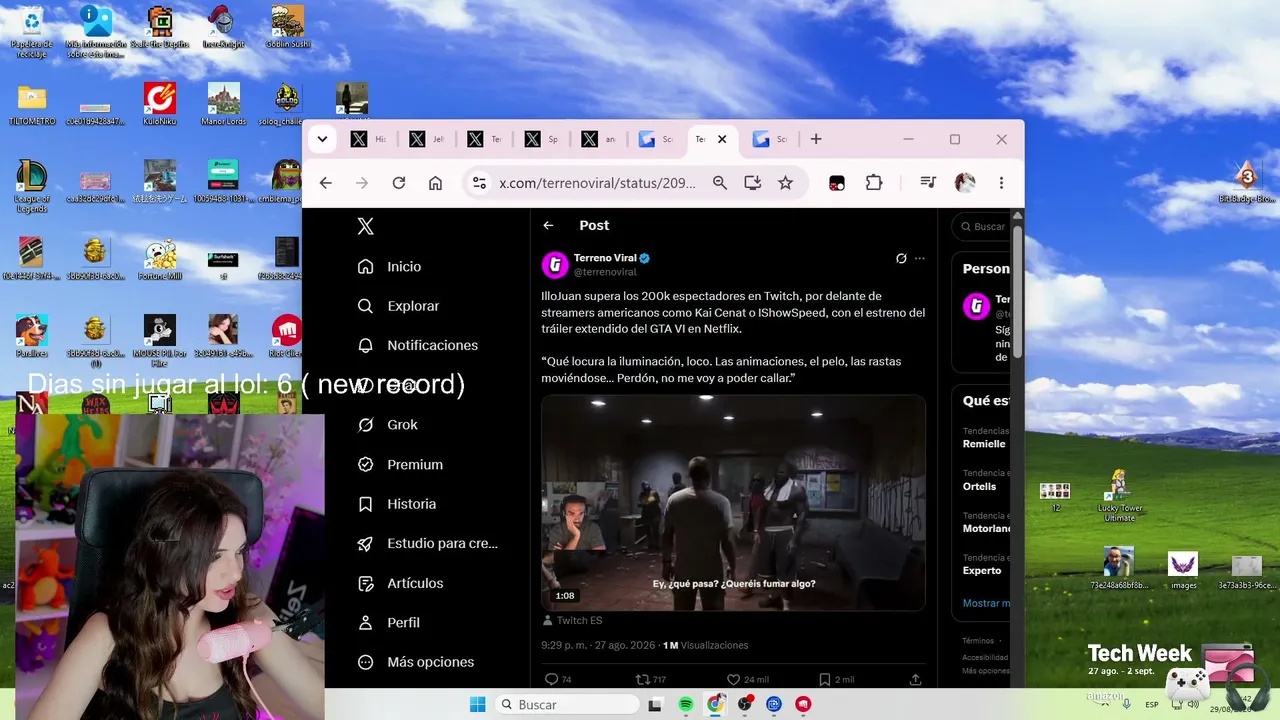Open Estudio para creadores
Screen dimensions: 1280x720
[428, 544]
